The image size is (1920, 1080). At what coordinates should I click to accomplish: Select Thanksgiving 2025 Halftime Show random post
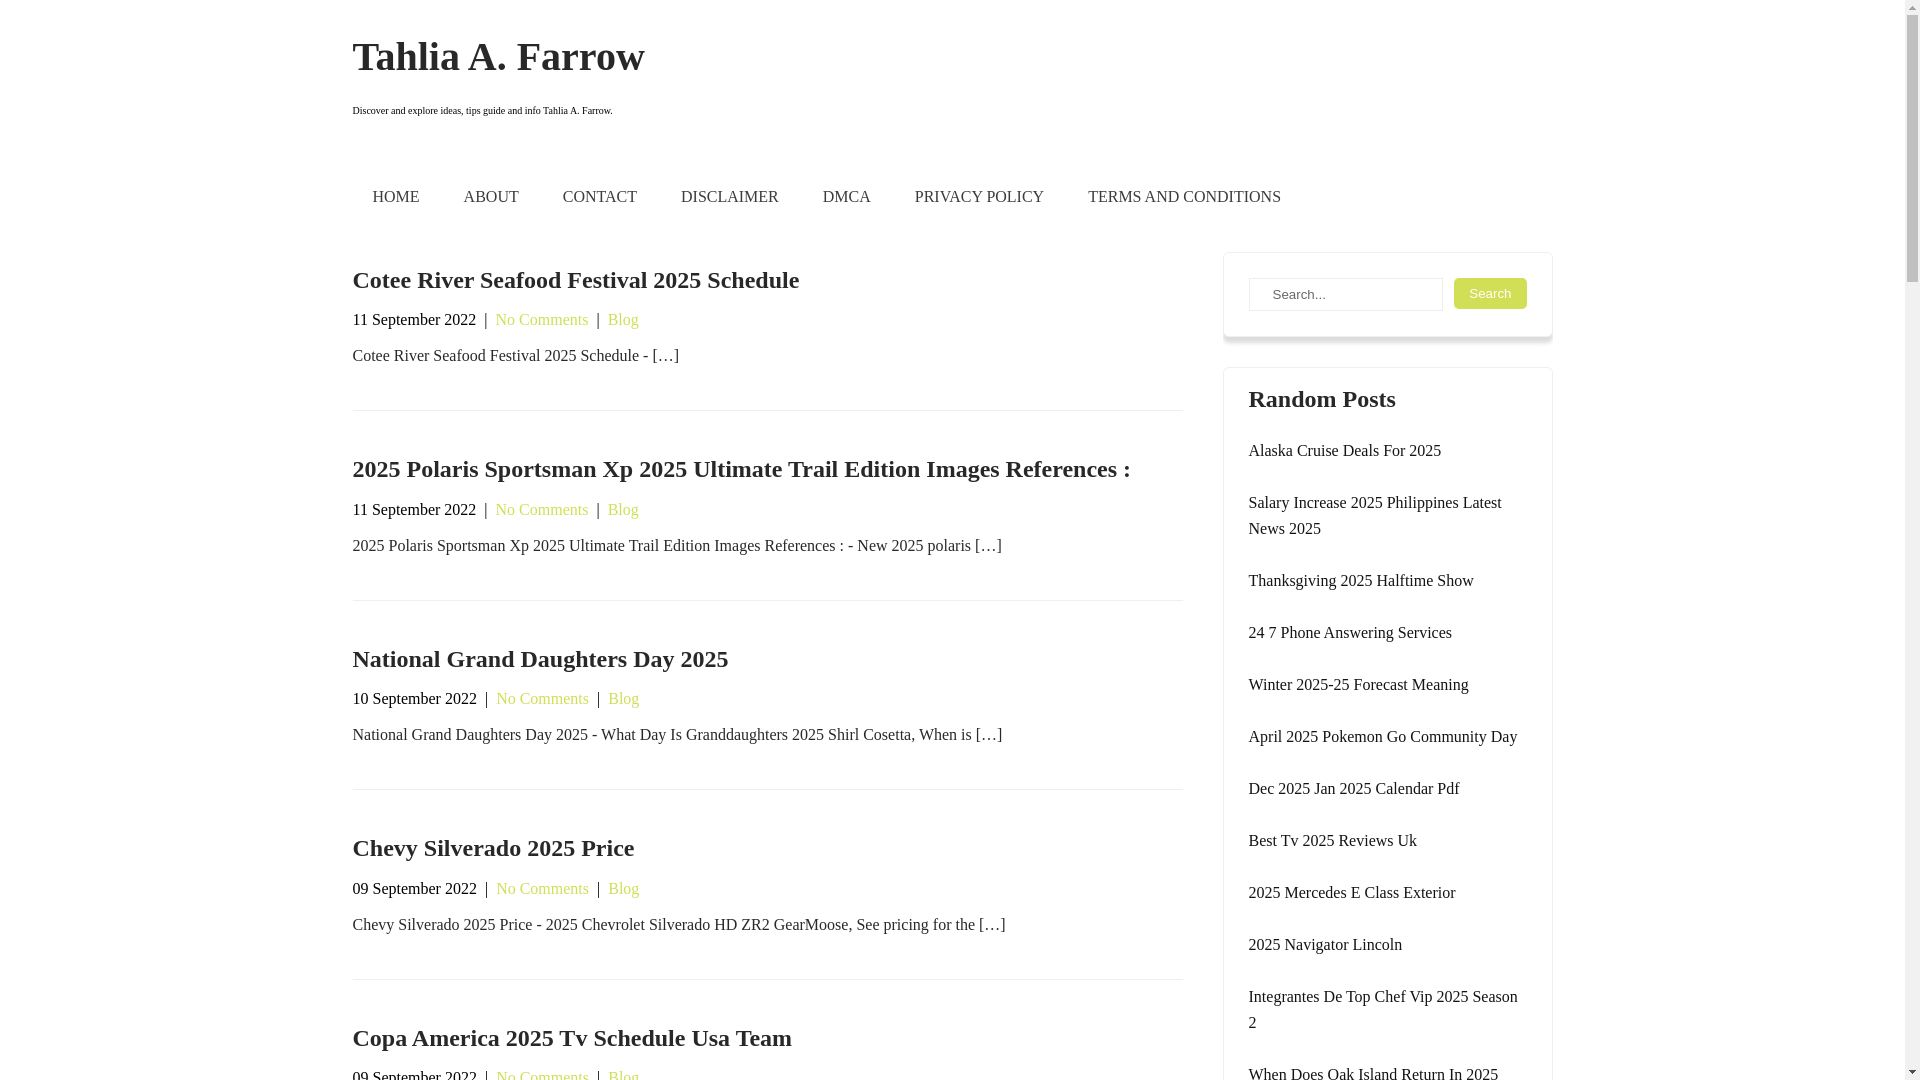click(x=1360, y=581)
